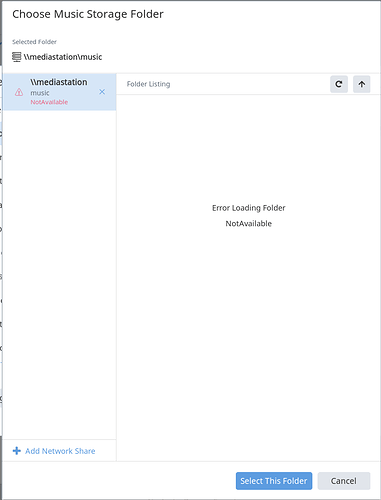Go up one folder level
Screen dimensions: 381x500
click(x=362, y=84)
